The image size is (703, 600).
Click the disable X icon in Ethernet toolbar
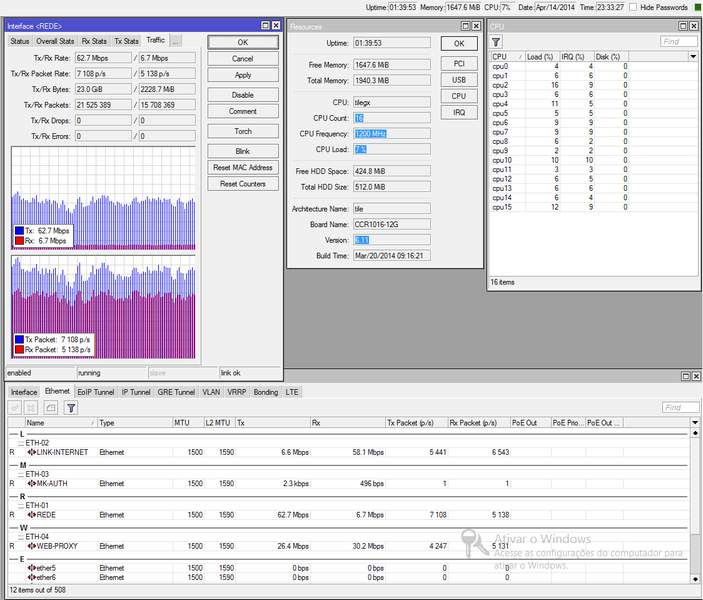click(x=32, y=408)
